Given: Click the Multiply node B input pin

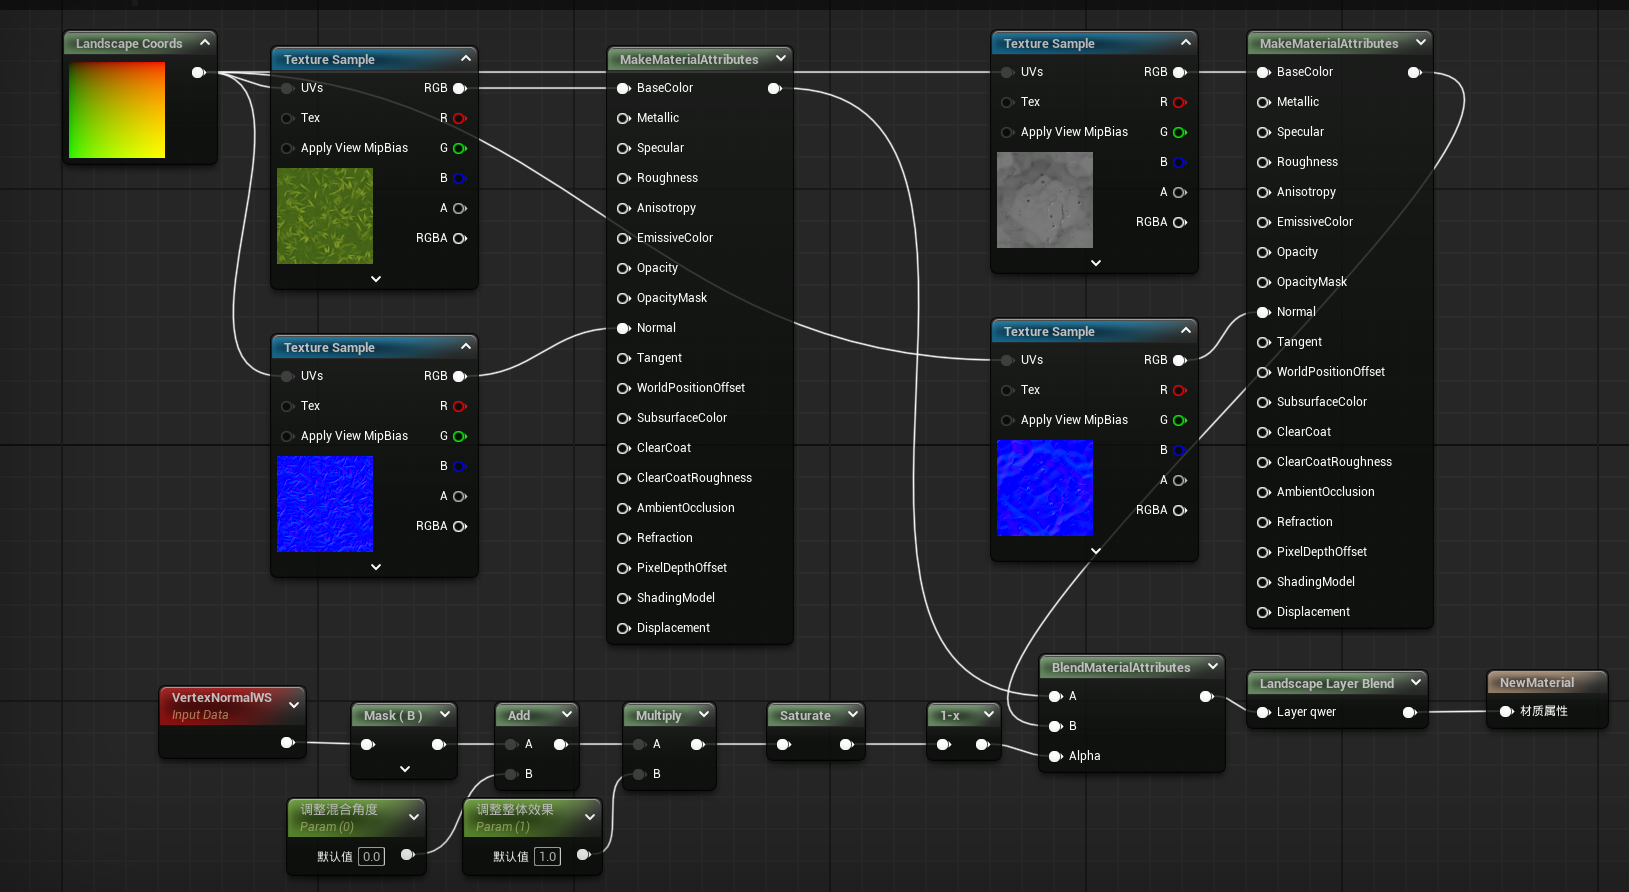Looking at the screenshot, I should click(x=639, y=774).
